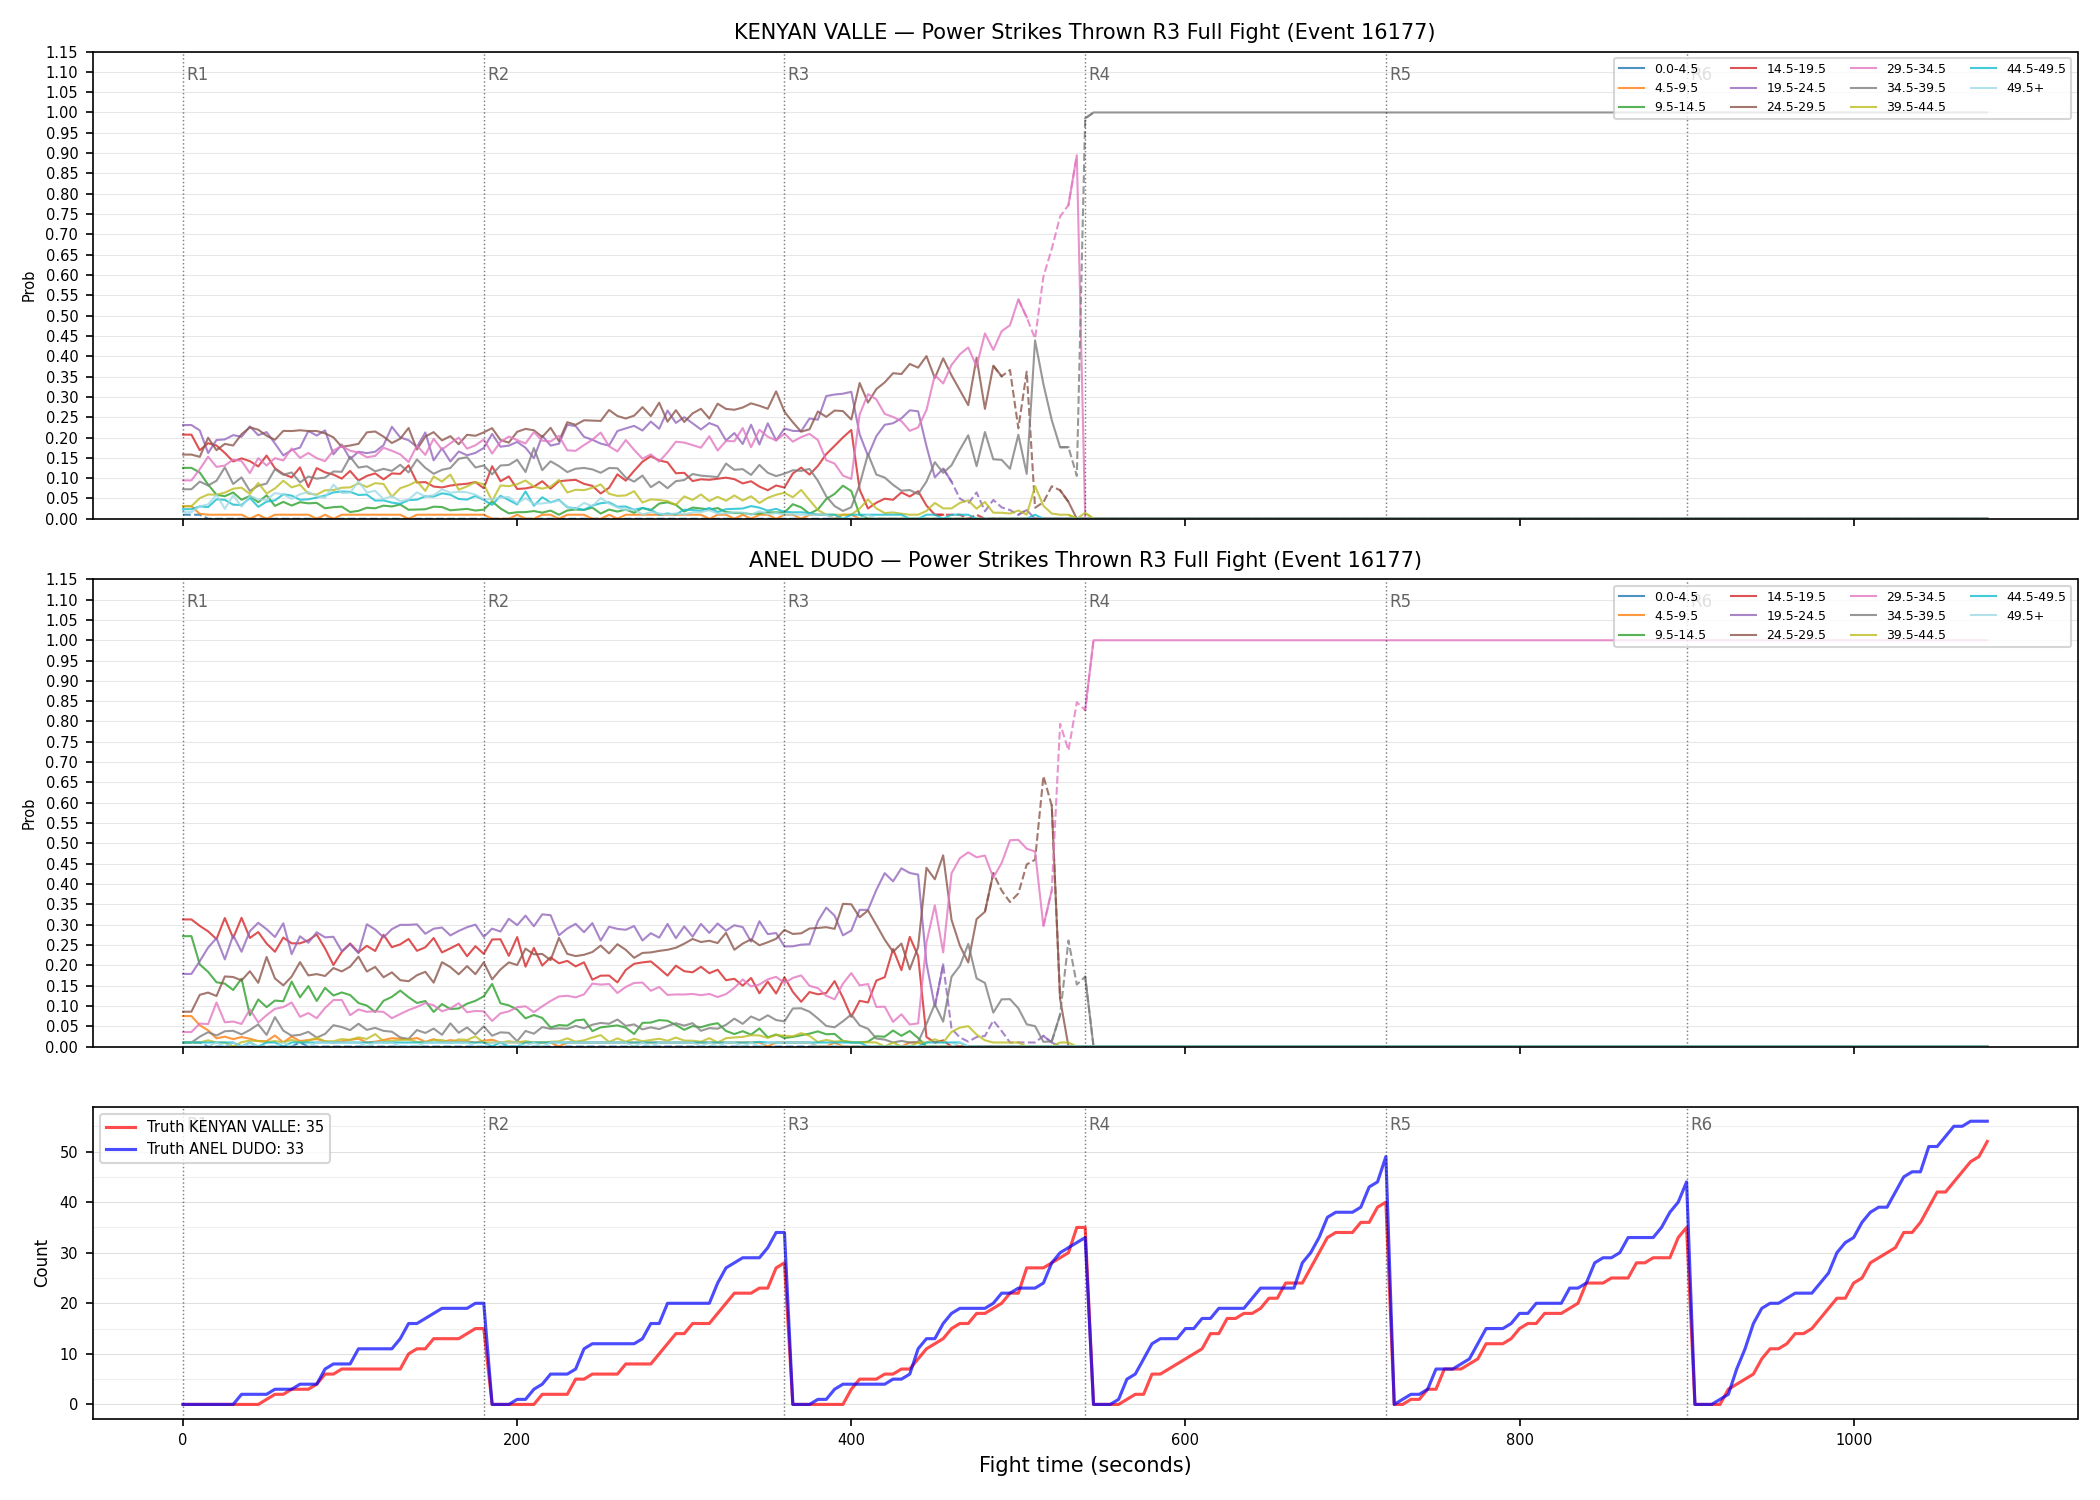2100x1500 pixels.
Task: Click 49.5+ legend entry in KENYAN VALLE chart
Action: (2008, 88)
